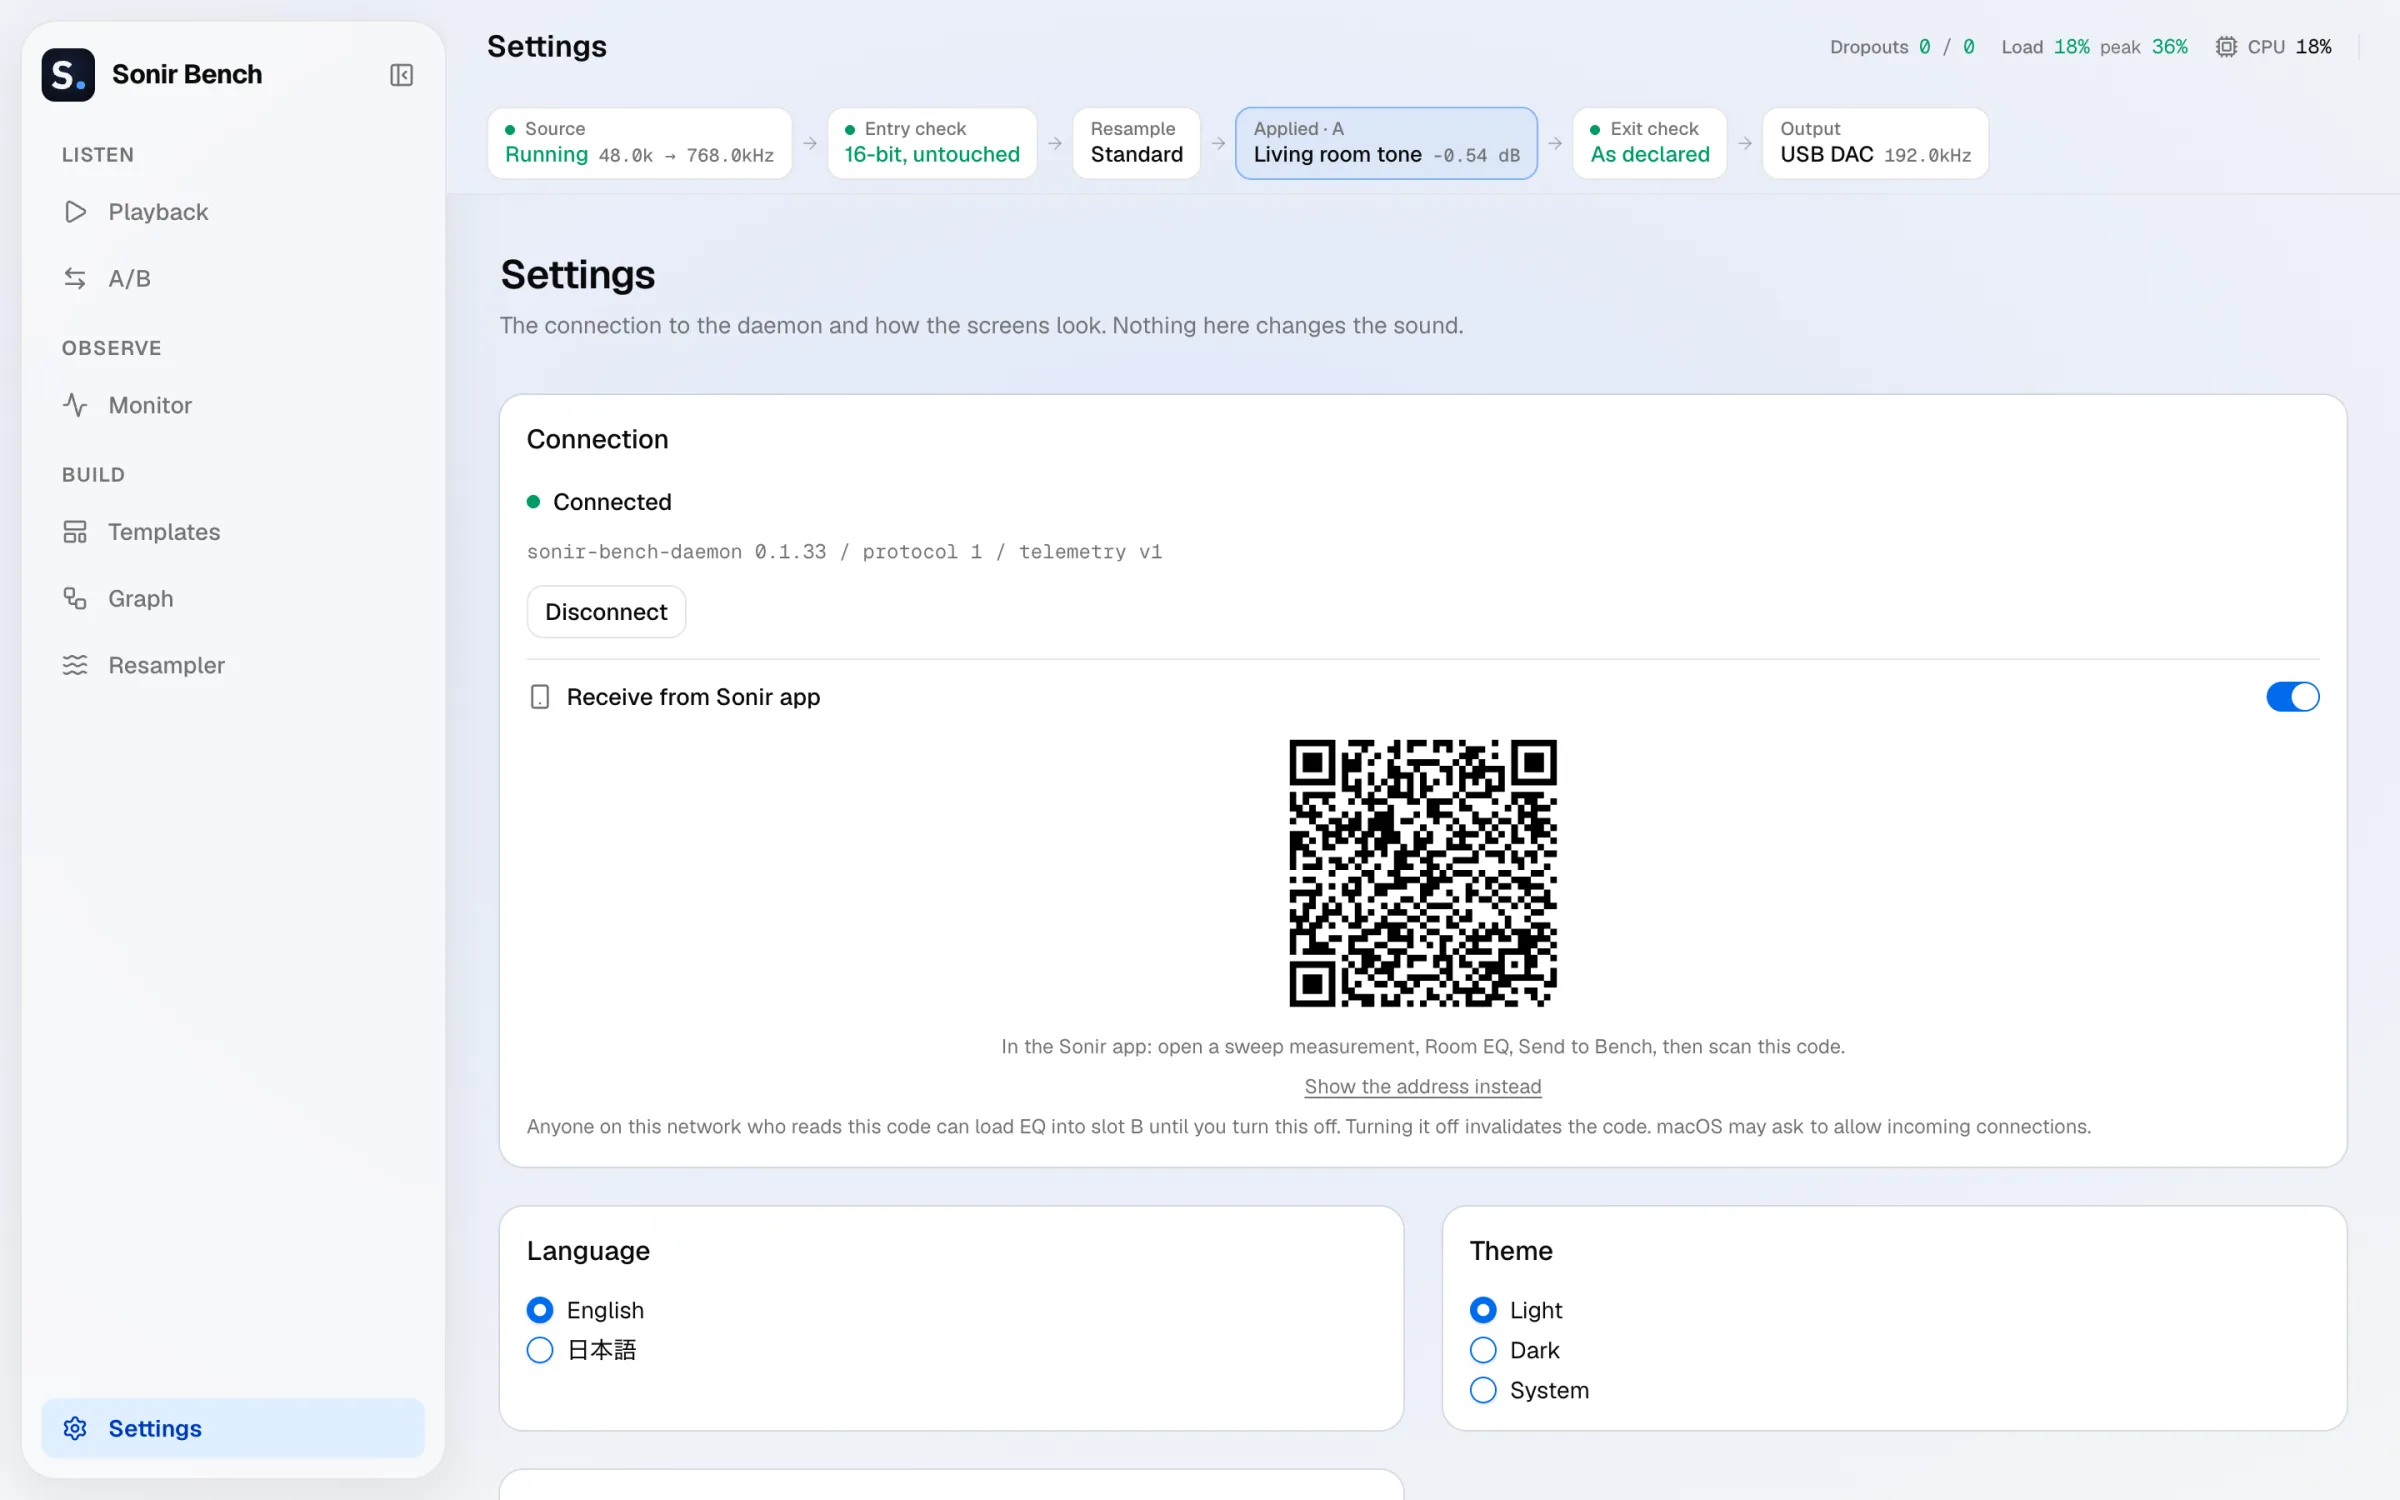Click the Sonir Bench logo icon
2400x1500 pixels.
[x=68, y=75]
